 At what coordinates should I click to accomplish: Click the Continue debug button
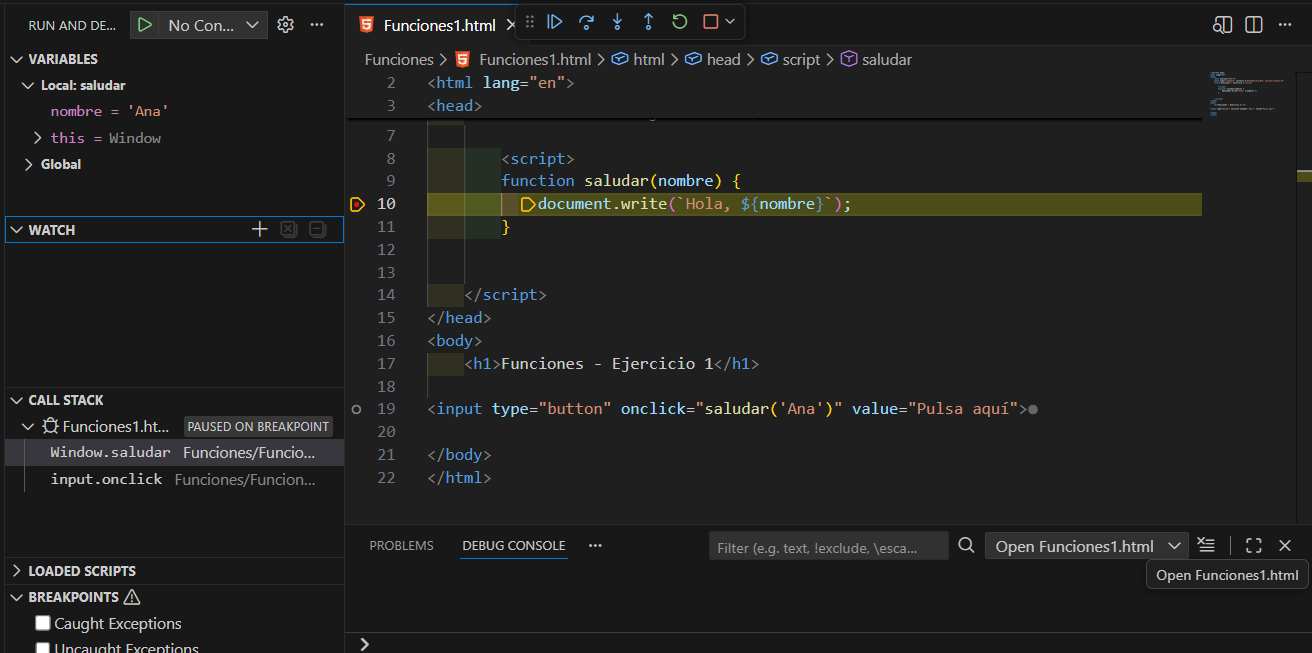coord(555,22)
